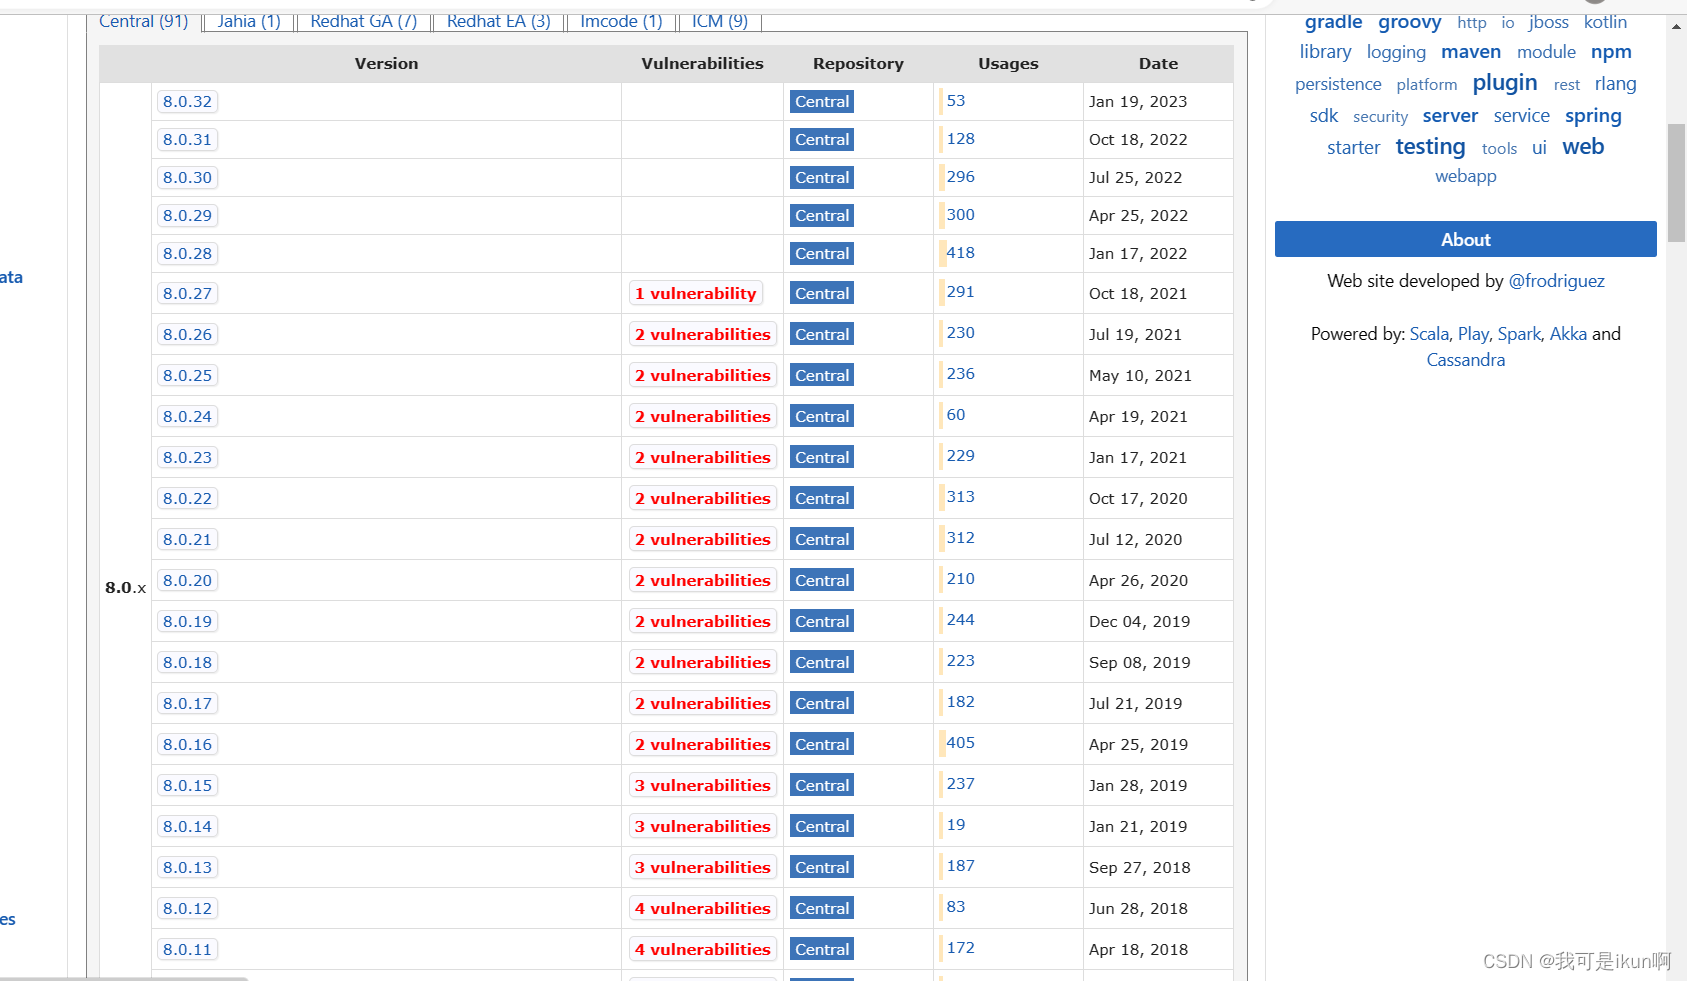
Task: Open the Cassandra link
Action: click(x=1465, y=360)
